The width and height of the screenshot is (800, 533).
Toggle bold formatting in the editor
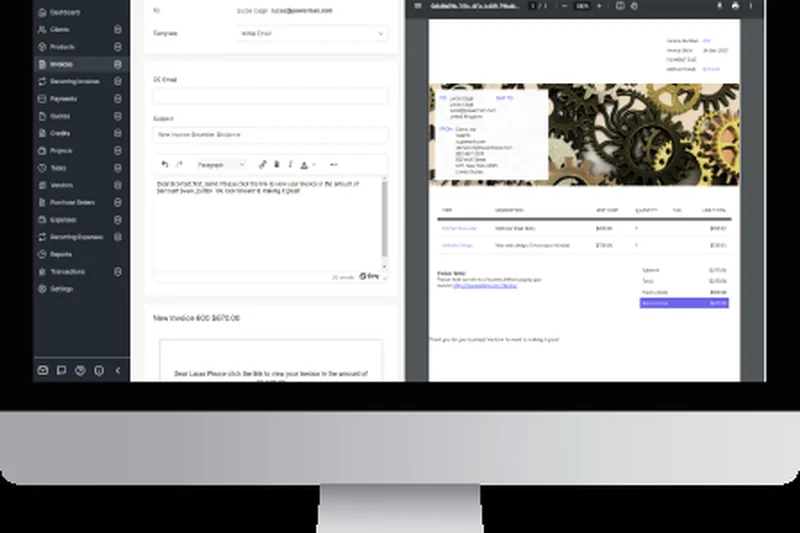pyautogui.click(x=277, y=164)
